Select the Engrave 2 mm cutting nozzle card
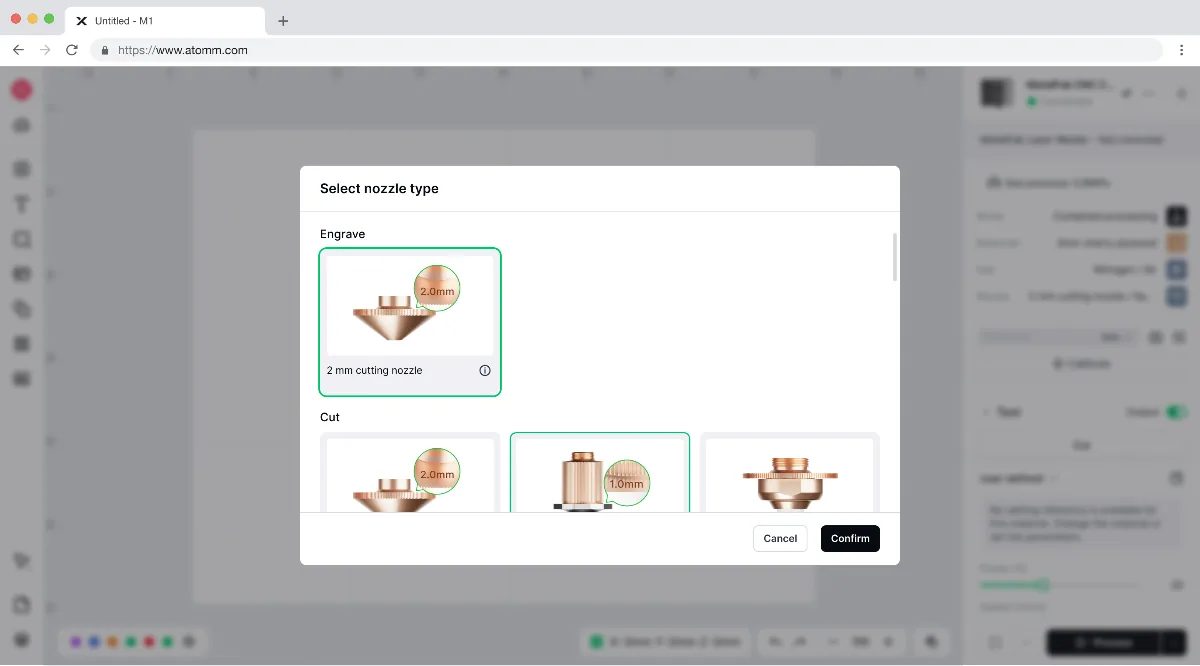Image resolution: width=1200 pixels, height=666 pixels. [x=410, y=322]
